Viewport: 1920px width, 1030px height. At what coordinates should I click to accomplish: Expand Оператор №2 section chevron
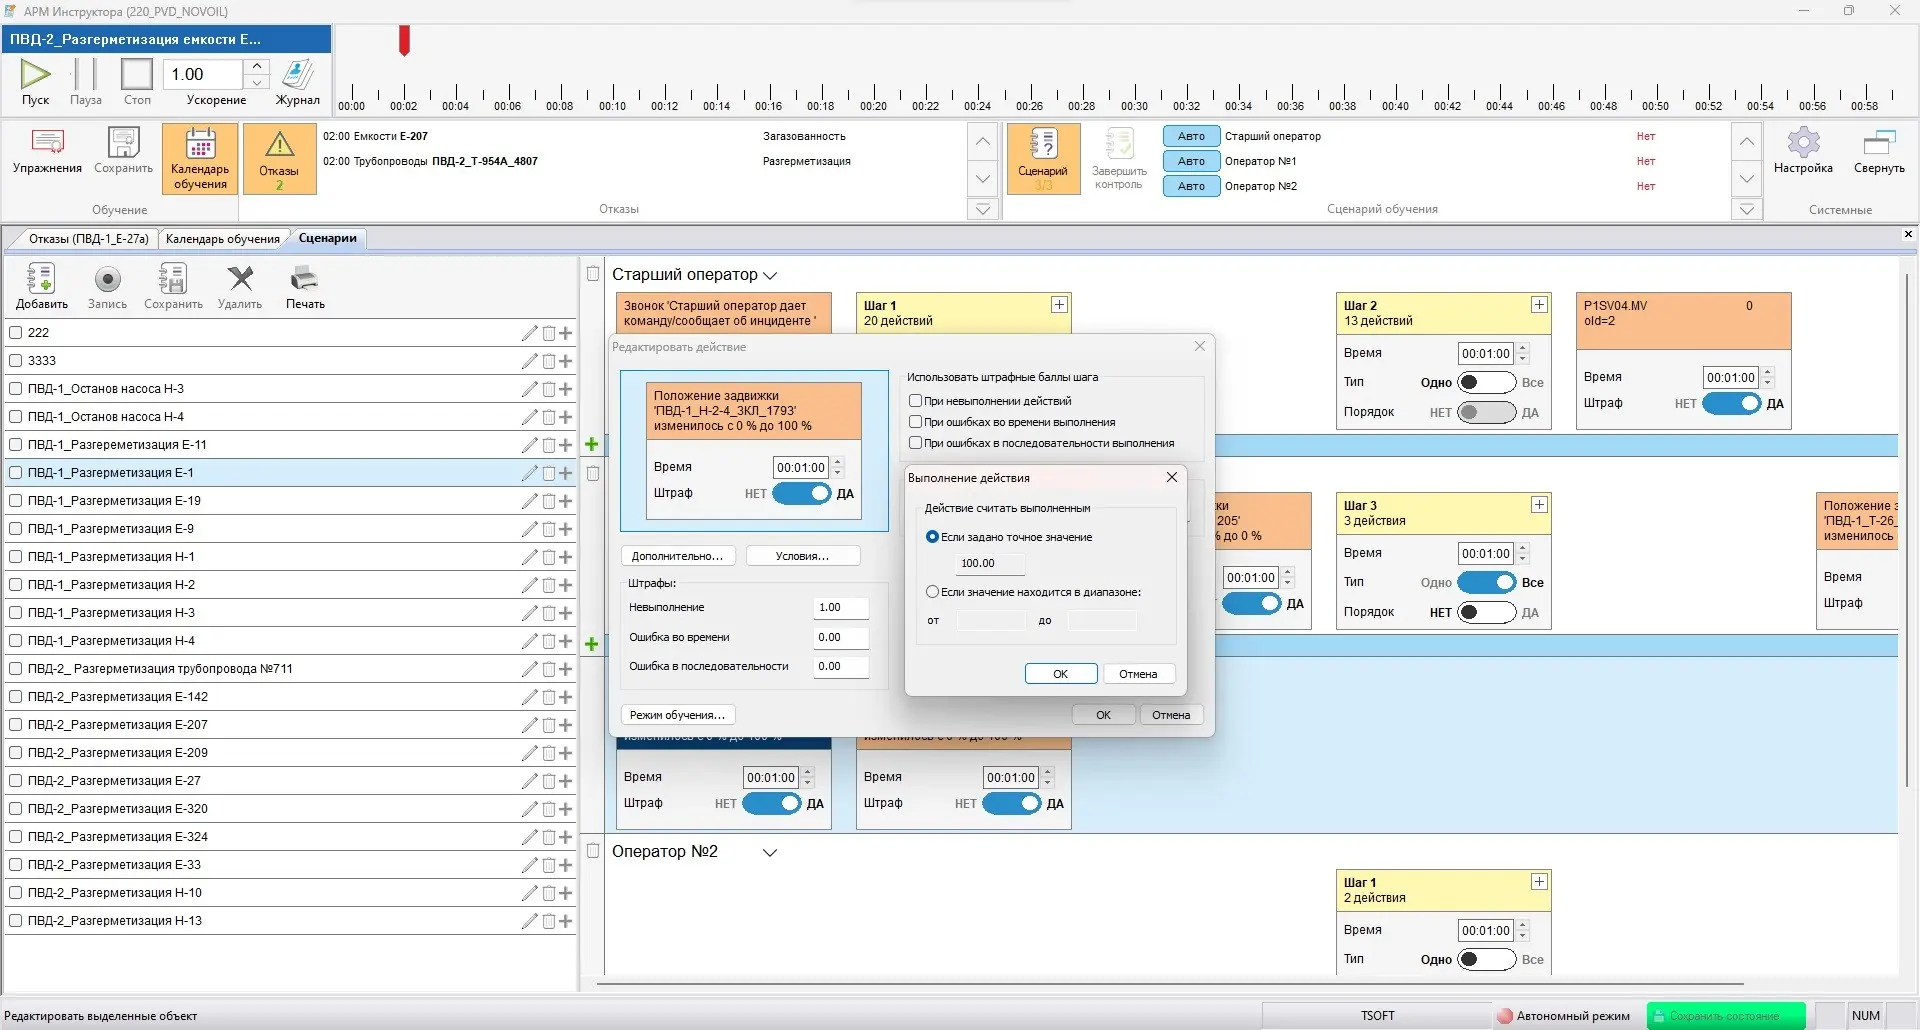pyautogui.click(x=770, y=853)
